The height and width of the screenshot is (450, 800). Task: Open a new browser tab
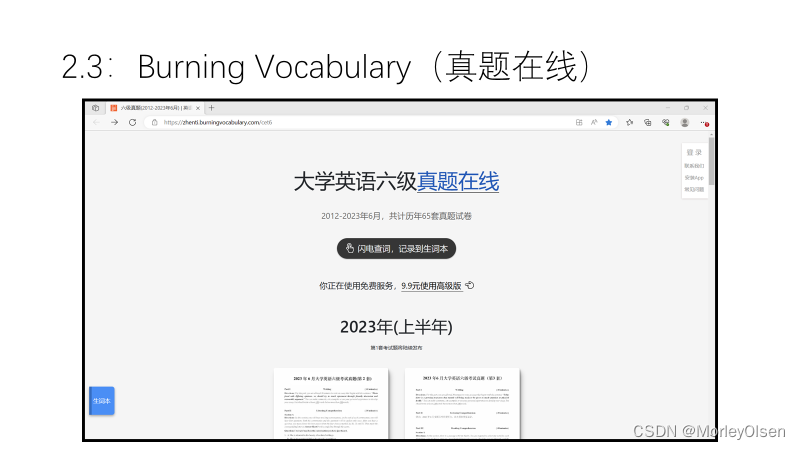point(211,108)
